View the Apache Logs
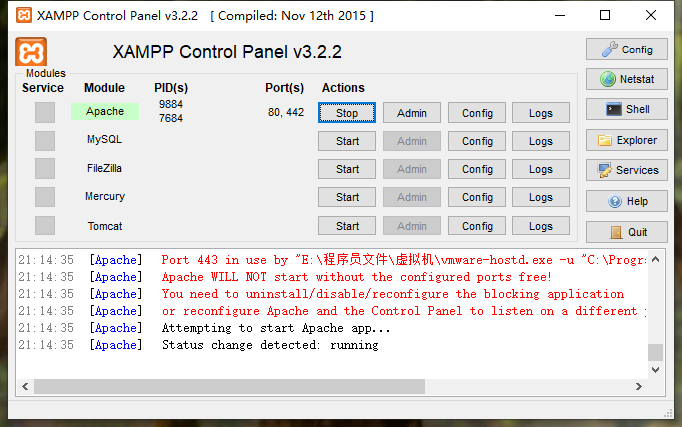Viewport: 682px width, 427px height. click(x=541, y=113)
